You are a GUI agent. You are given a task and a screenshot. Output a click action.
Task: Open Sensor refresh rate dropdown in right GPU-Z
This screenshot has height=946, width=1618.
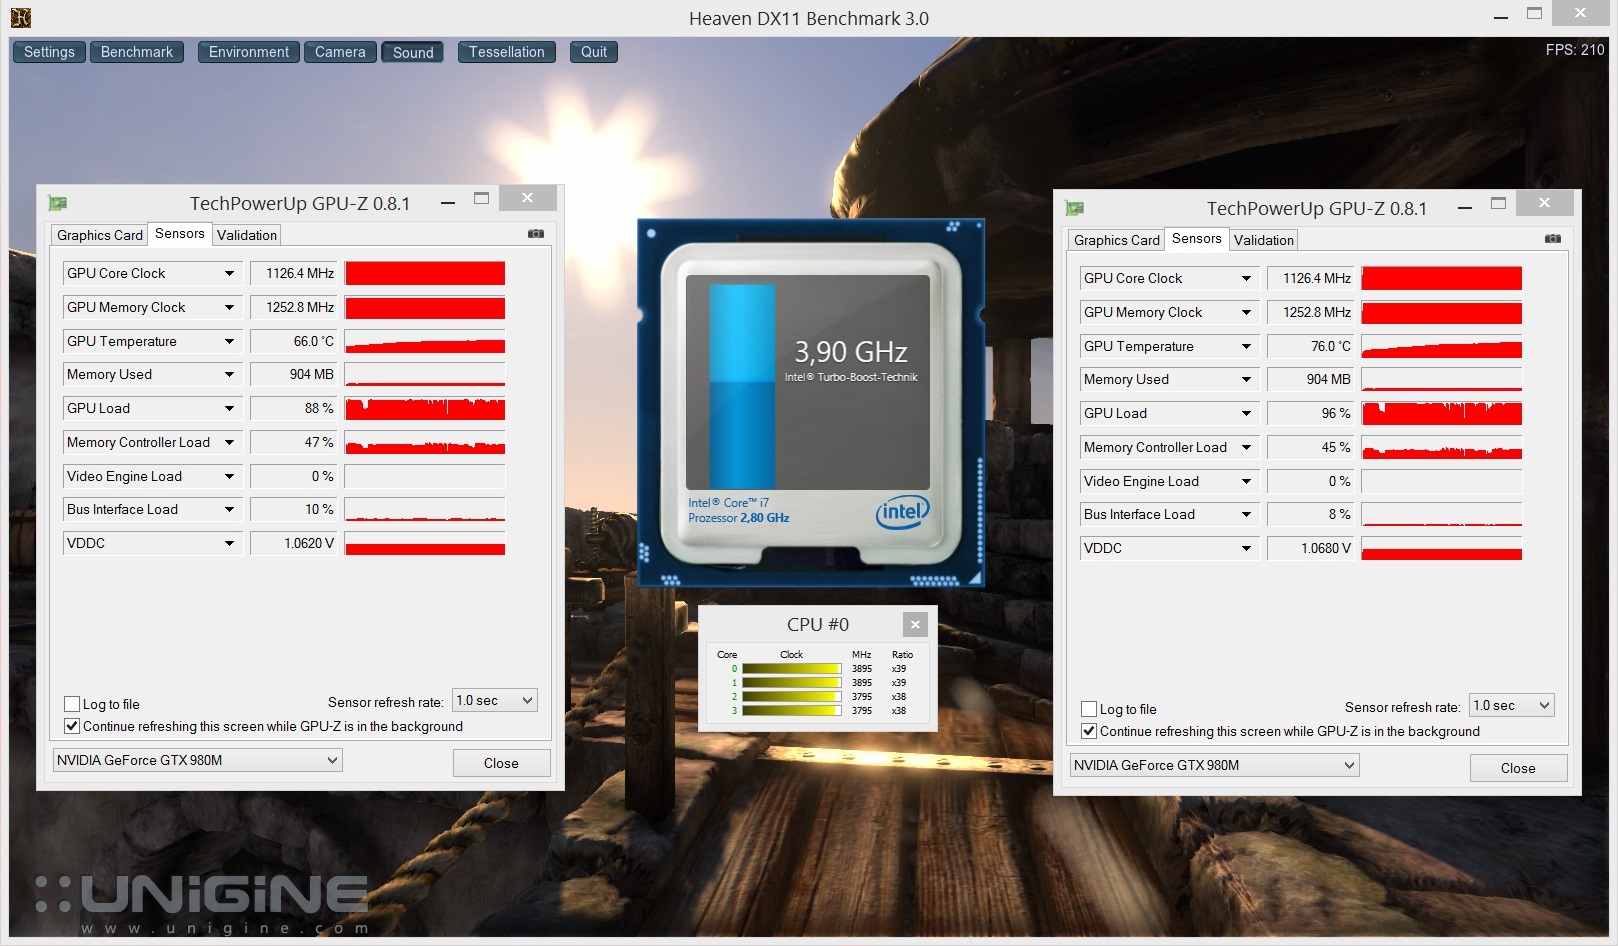point(1512,706)
